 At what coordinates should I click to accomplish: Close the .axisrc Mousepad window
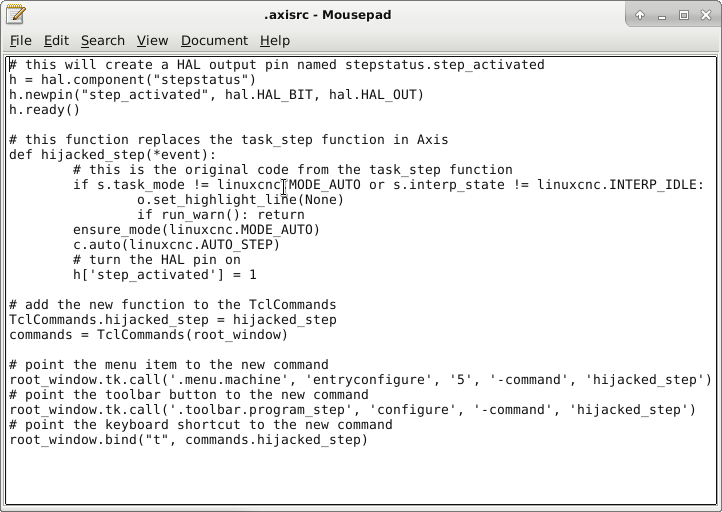coord(706,15)
